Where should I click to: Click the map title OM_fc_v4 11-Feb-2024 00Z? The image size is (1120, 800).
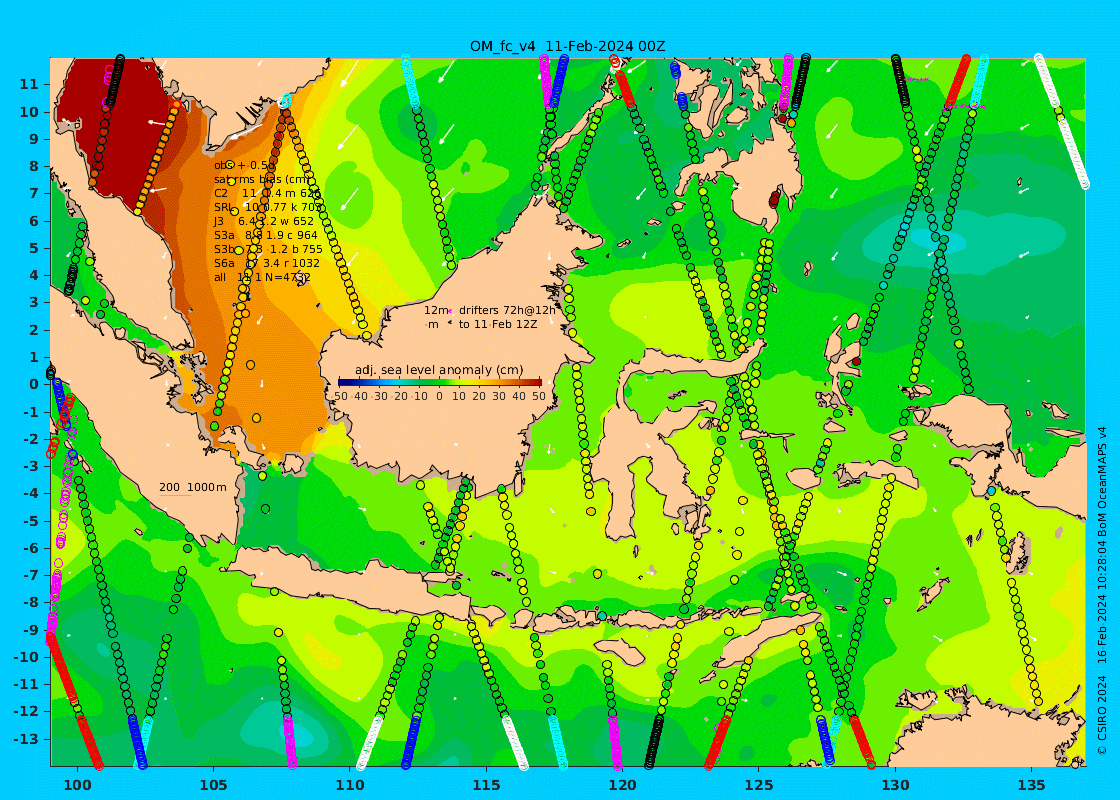[567, 46]
